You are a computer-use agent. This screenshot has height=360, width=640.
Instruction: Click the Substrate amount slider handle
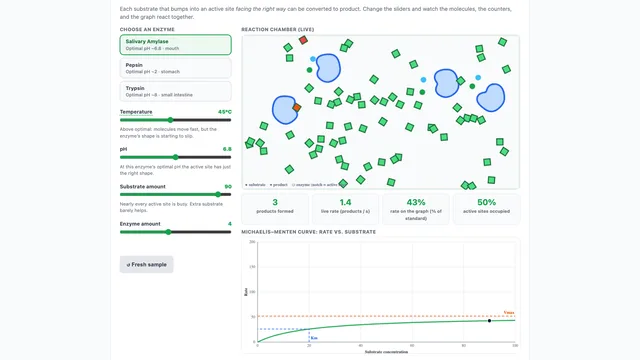coord(218,194)
